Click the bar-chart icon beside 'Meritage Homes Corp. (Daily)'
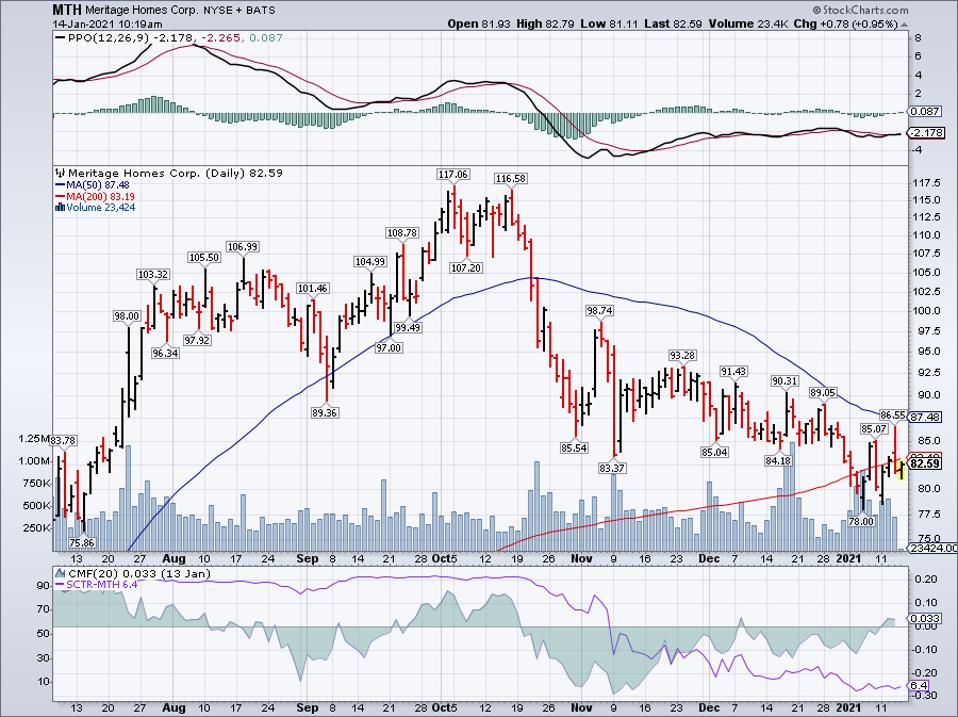 click(60, 173)
